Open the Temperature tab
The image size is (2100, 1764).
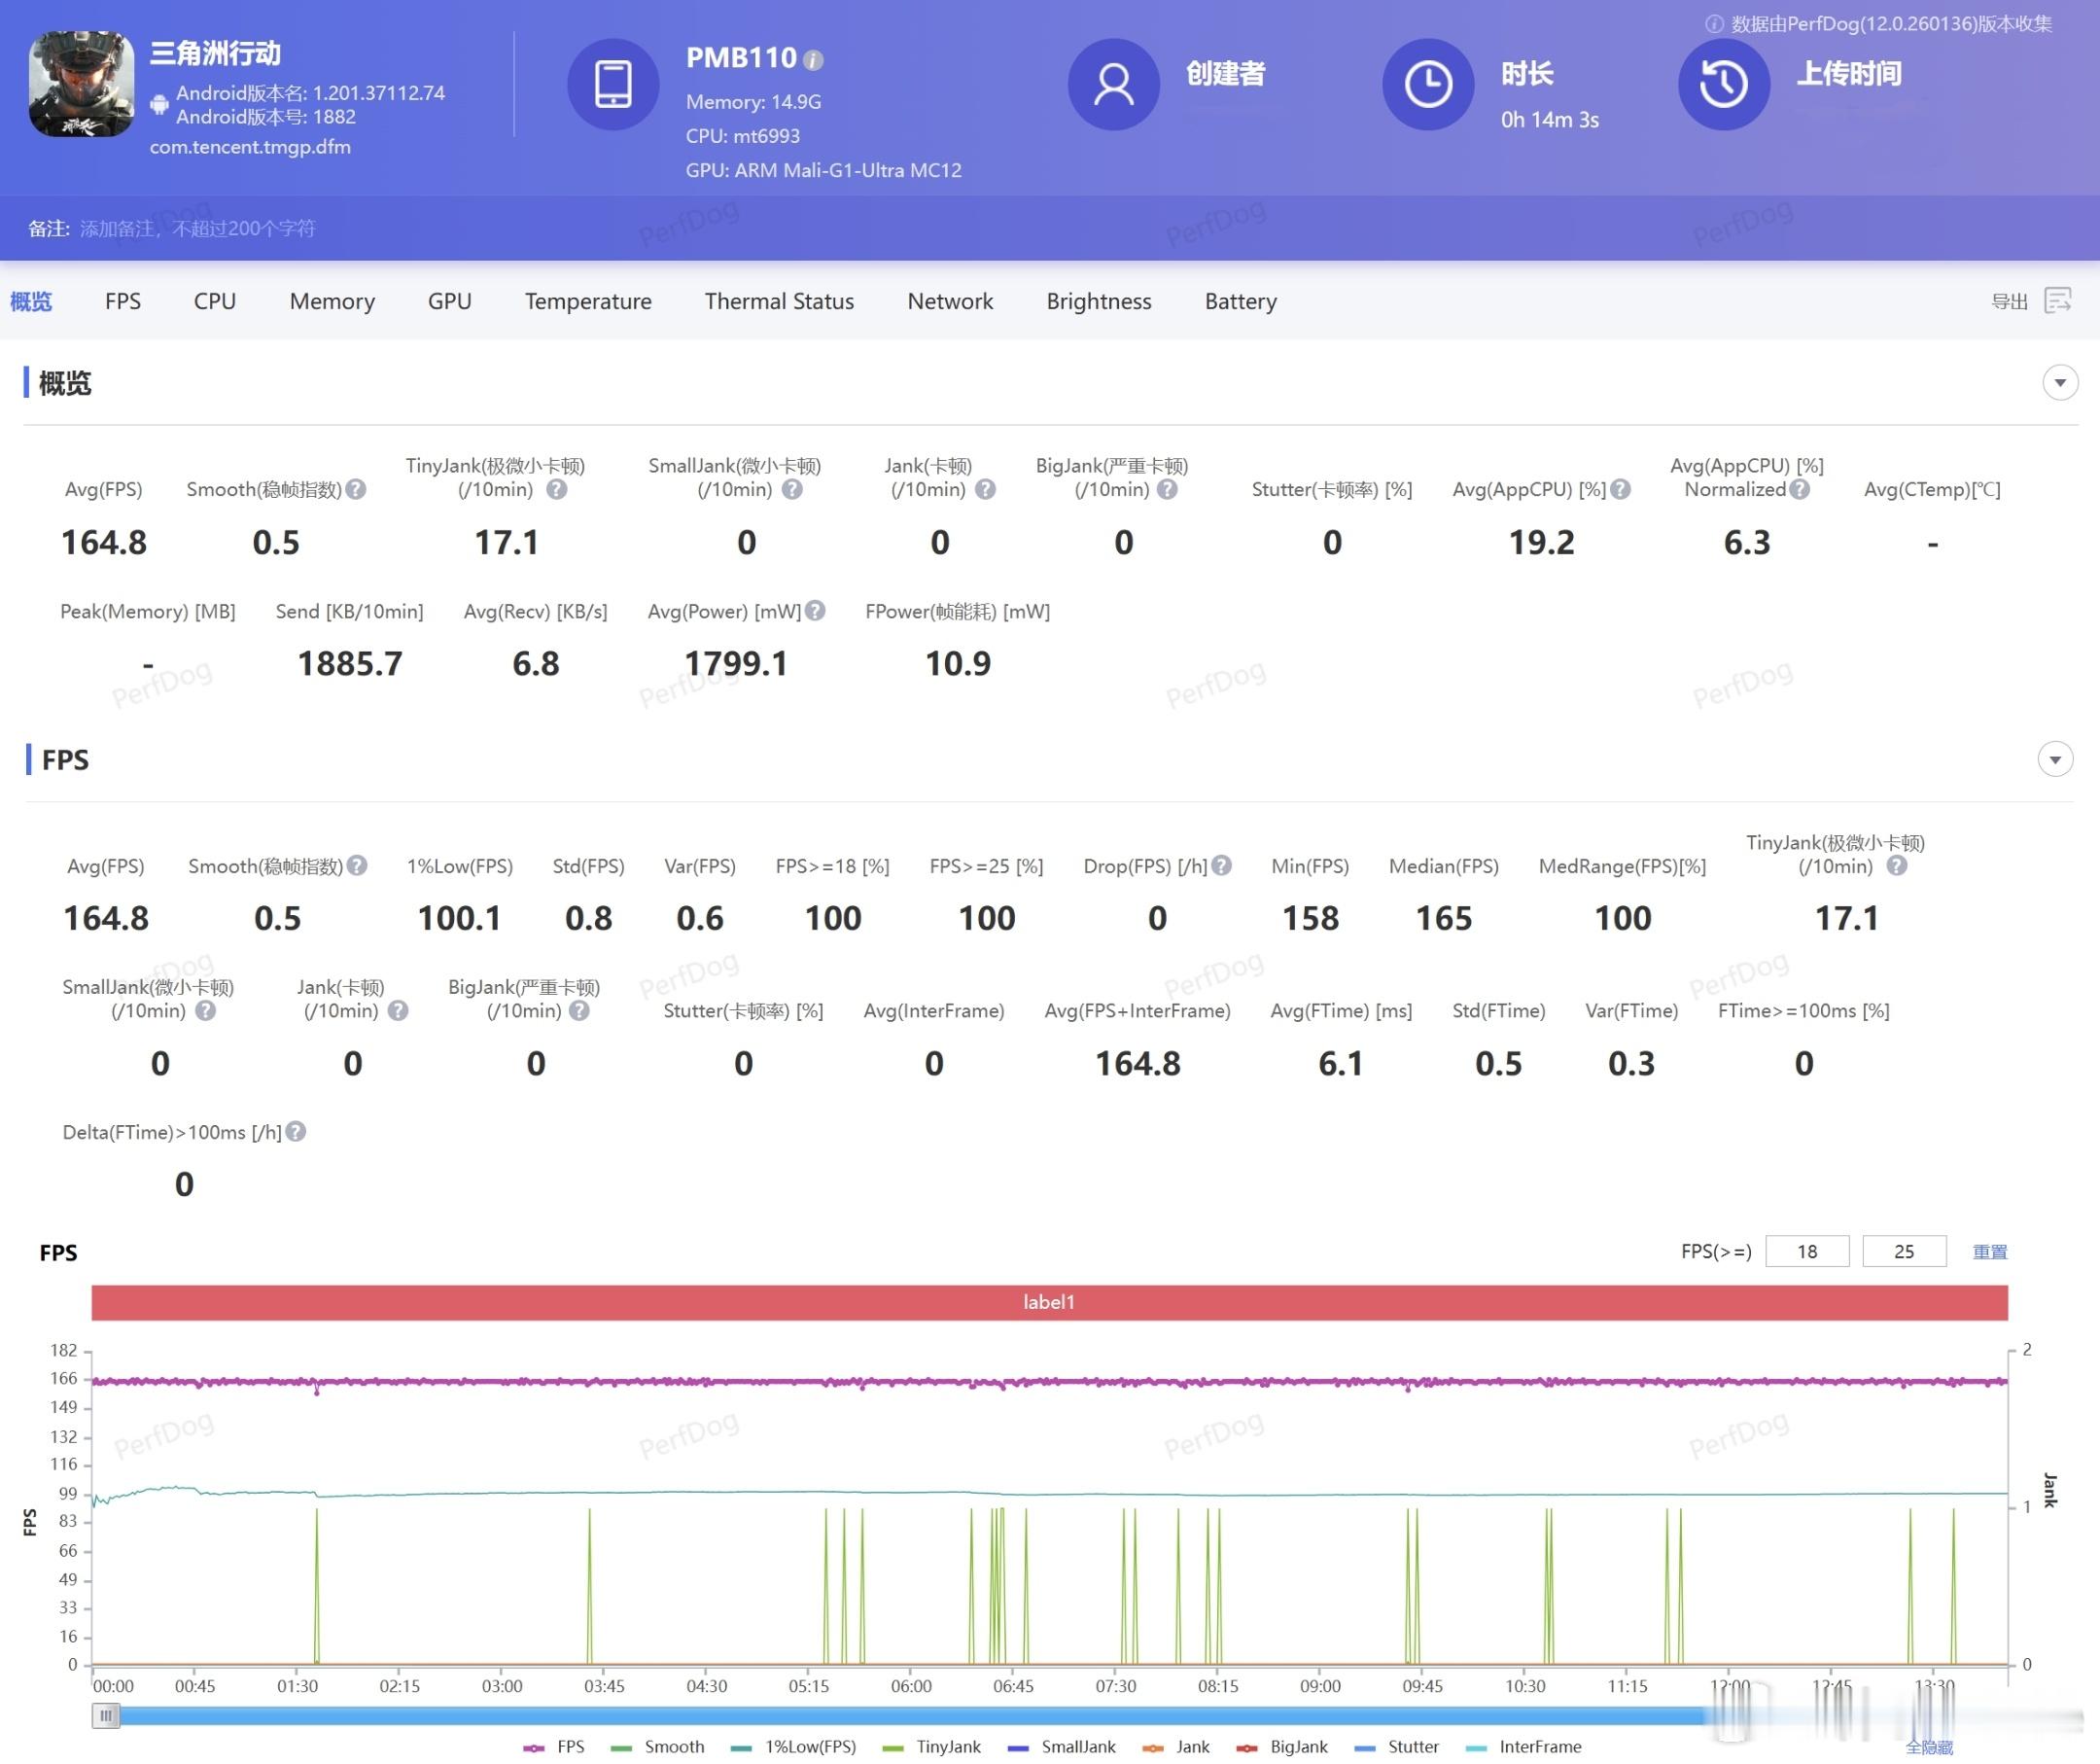[x=587, y=301]
